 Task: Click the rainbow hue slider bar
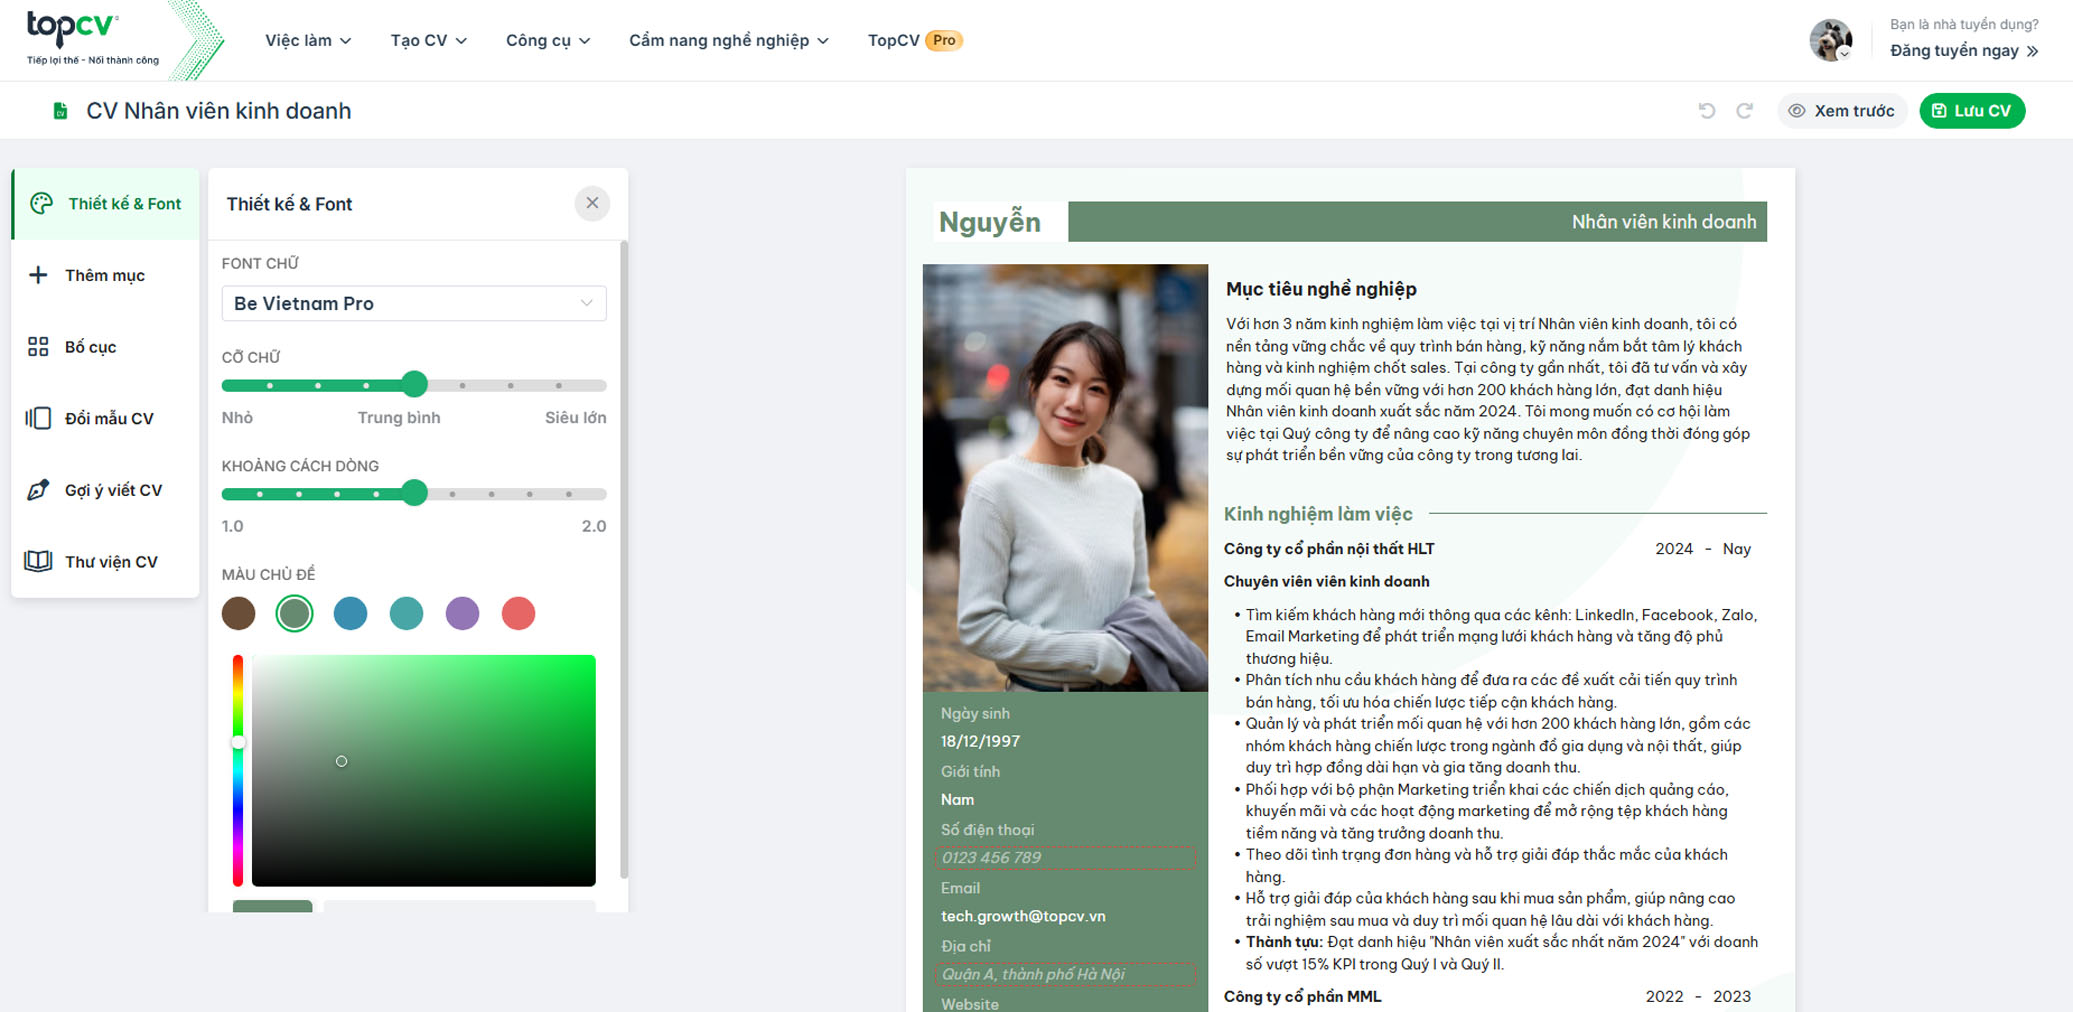tap(238, 770)
